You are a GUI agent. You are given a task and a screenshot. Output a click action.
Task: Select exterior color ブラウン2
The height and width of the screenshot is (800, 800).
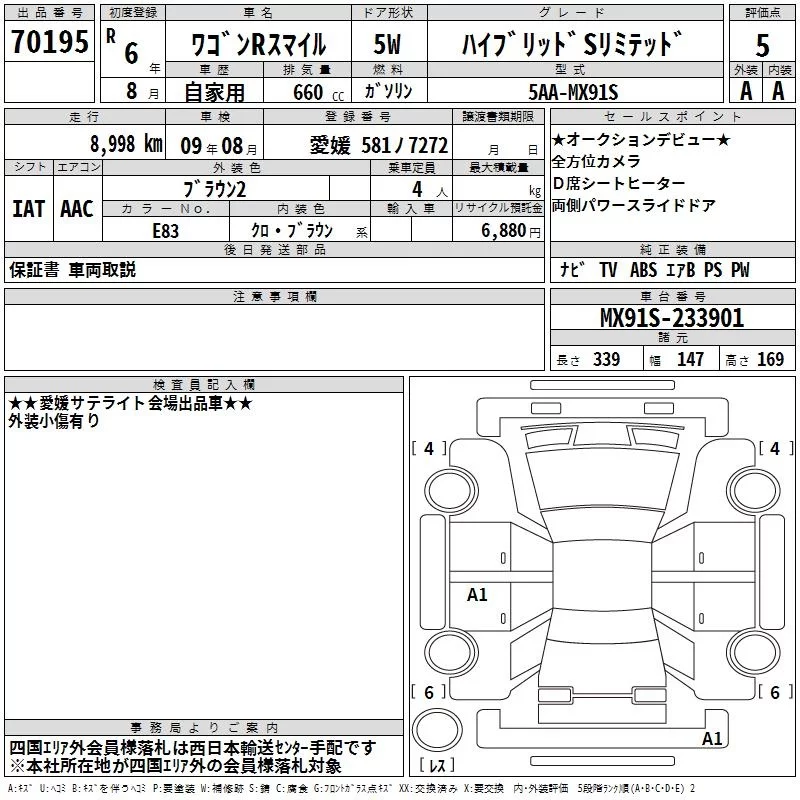coord(215,189)
